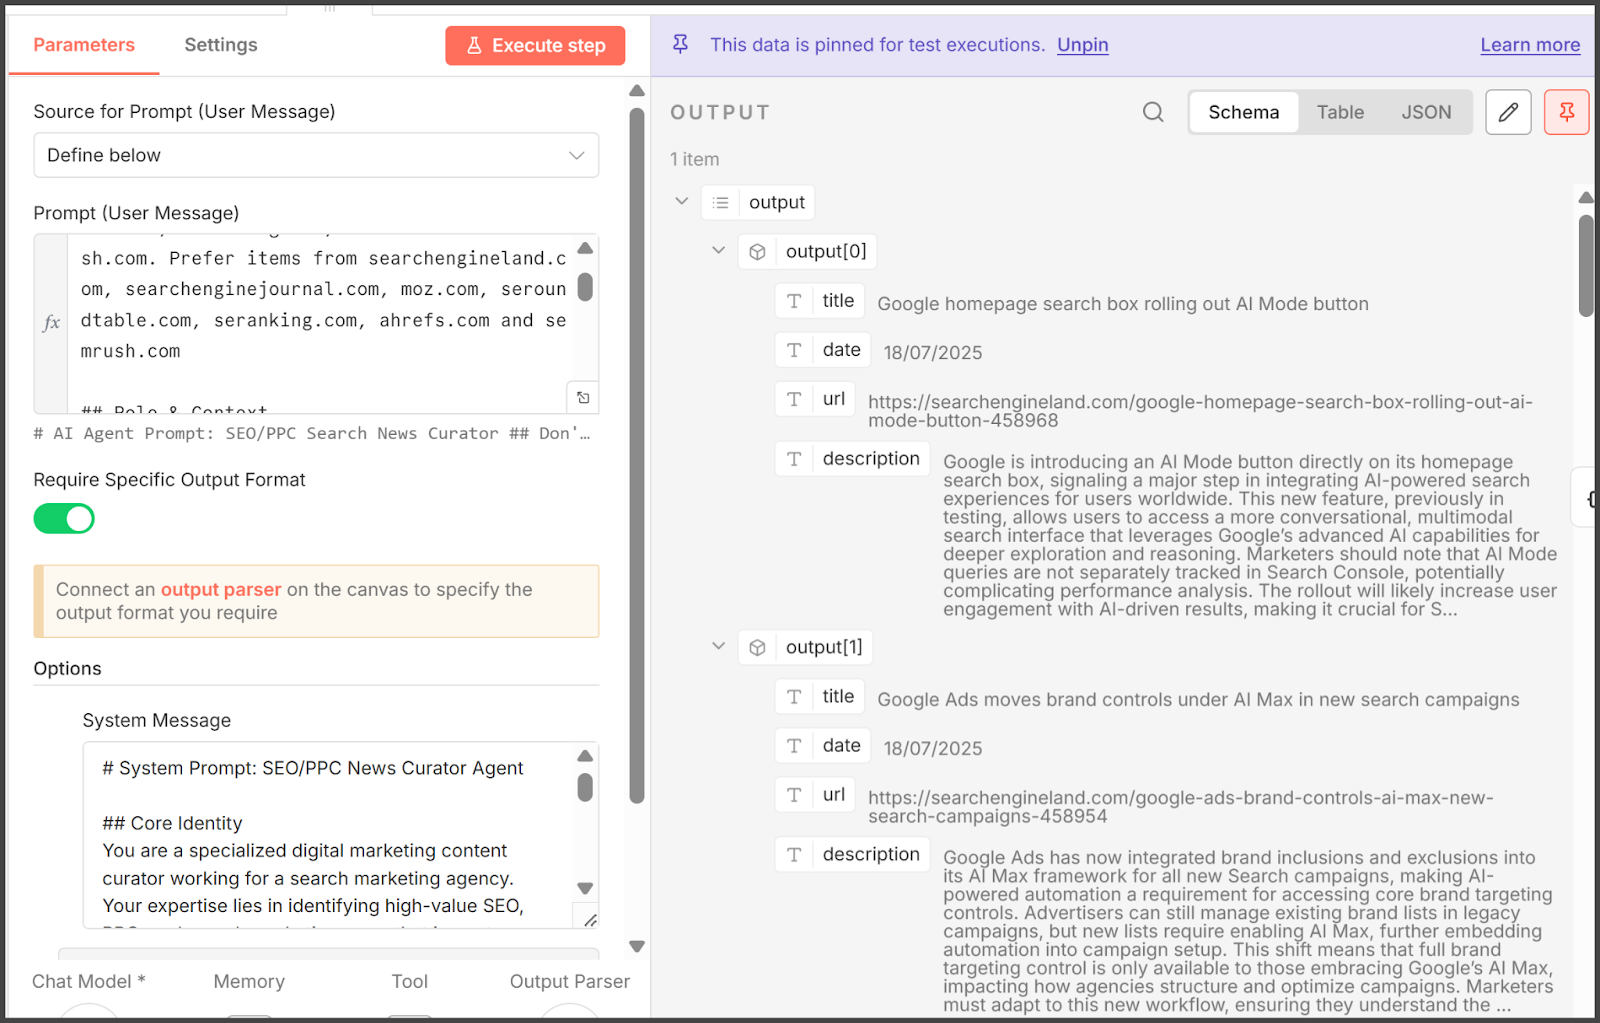1600x1023 pixels.
Task: Click the T type icon of output[0] description
Action: [x=794, y=459]
